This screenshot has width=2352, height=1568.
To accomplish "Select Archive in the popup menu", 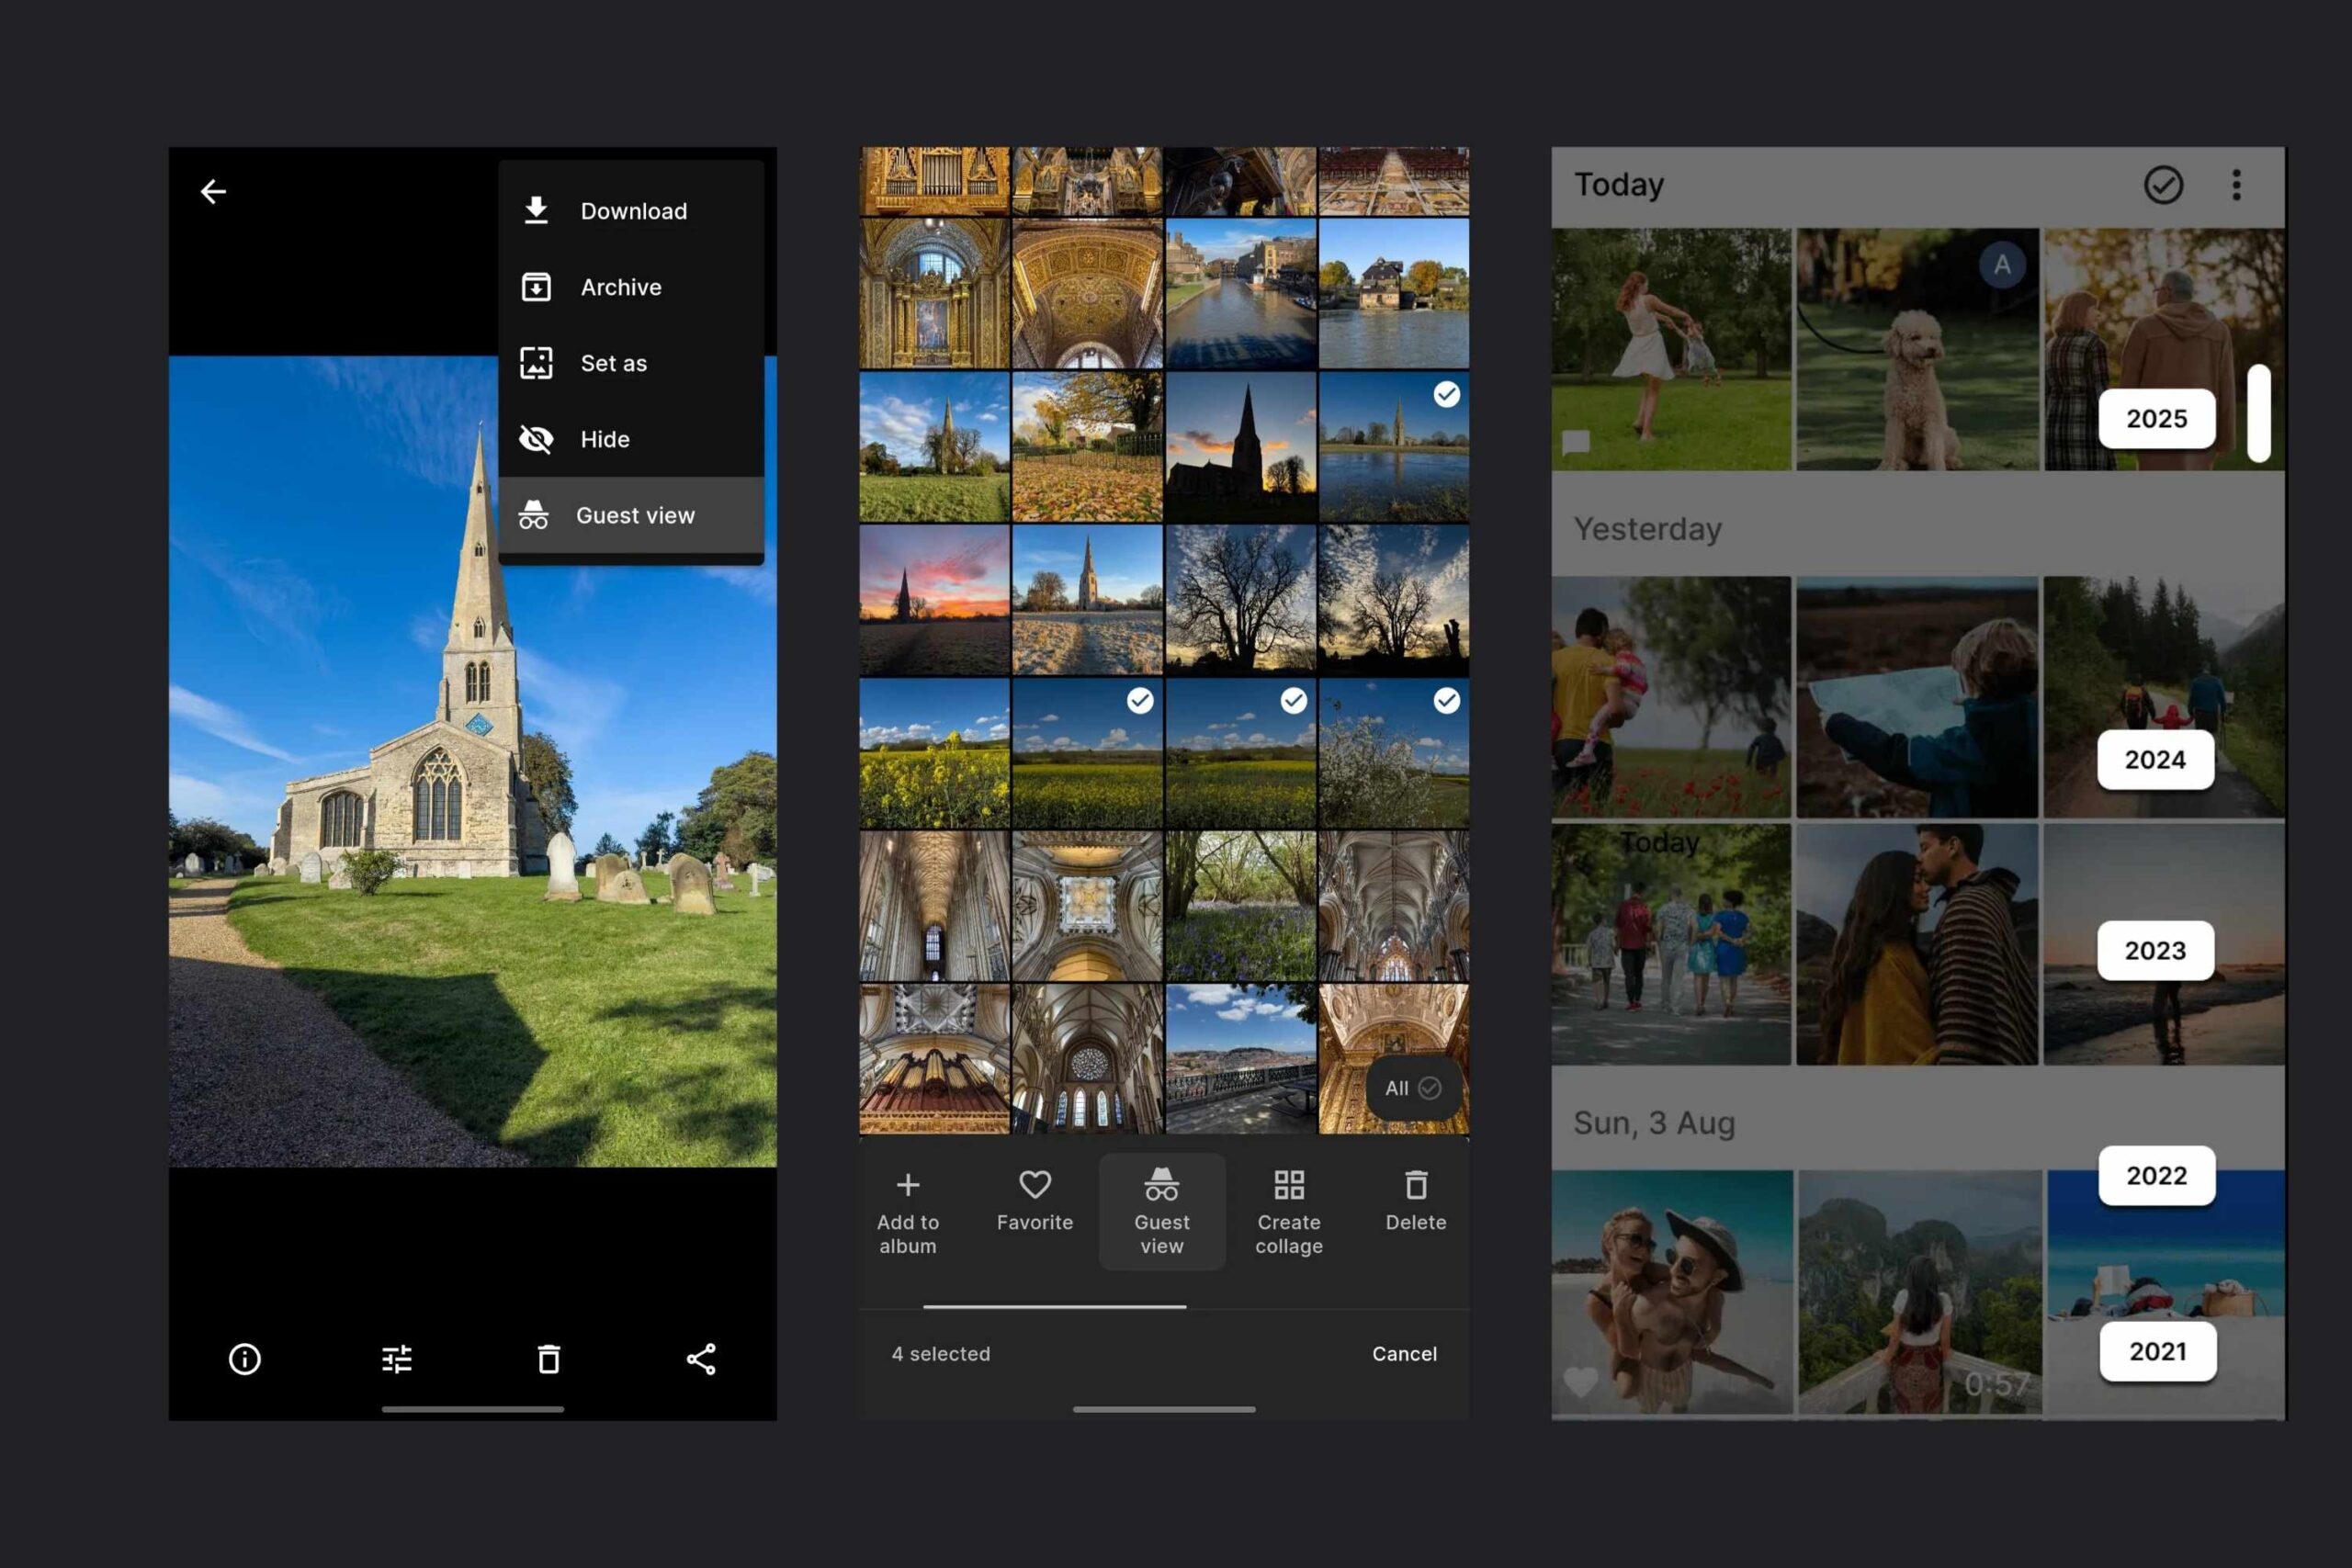I will (x=620, y=287).
